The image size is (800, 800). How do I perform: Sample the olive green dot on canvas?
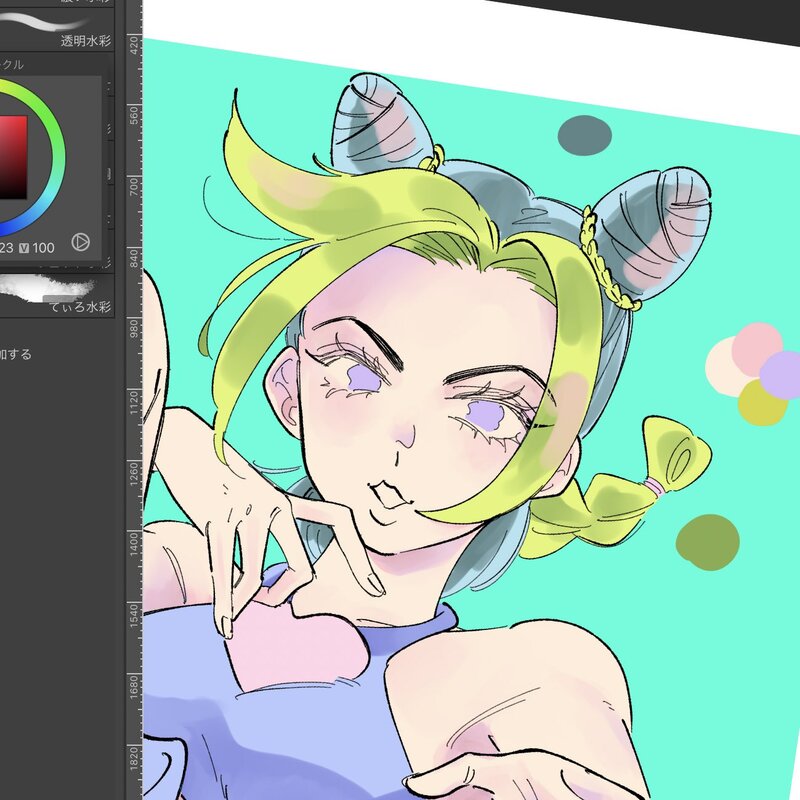[708, 542]
